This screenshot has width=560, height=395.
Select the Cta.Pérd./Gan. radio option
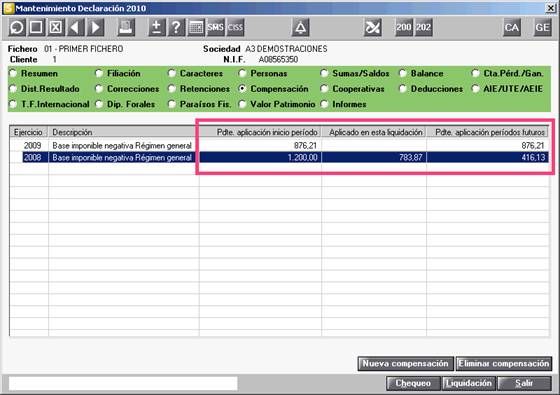475,73
